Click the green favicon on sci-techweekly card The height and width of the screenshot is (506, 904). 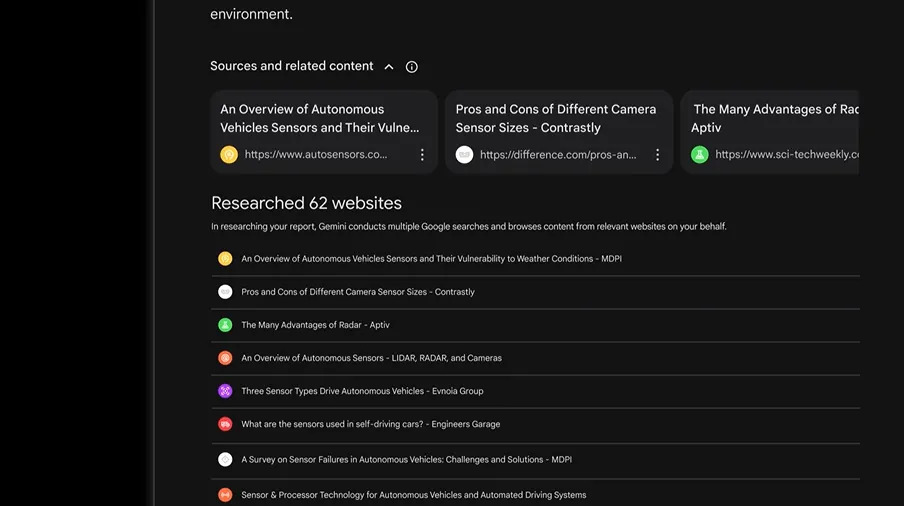[x=700, y=155]
